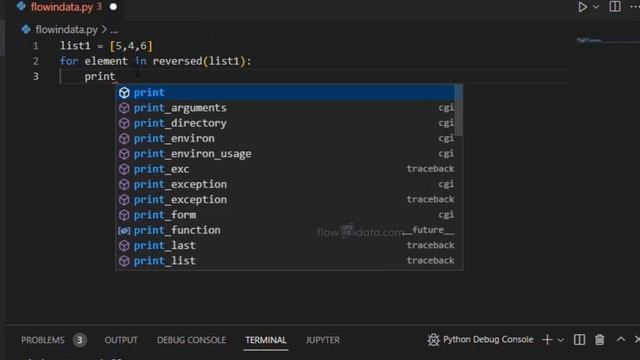
Task: Split the editor to the right
Action: click(x=615, y=7)
